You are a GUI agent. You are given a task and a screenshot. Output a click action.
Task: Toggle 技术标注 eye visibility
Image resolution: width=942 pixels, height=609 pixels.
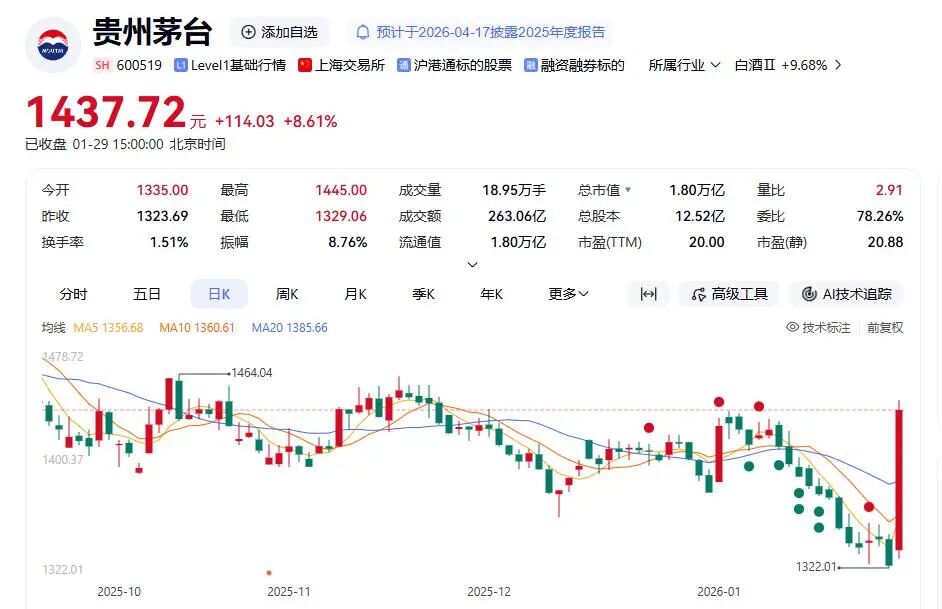click(x=792, y=327)
